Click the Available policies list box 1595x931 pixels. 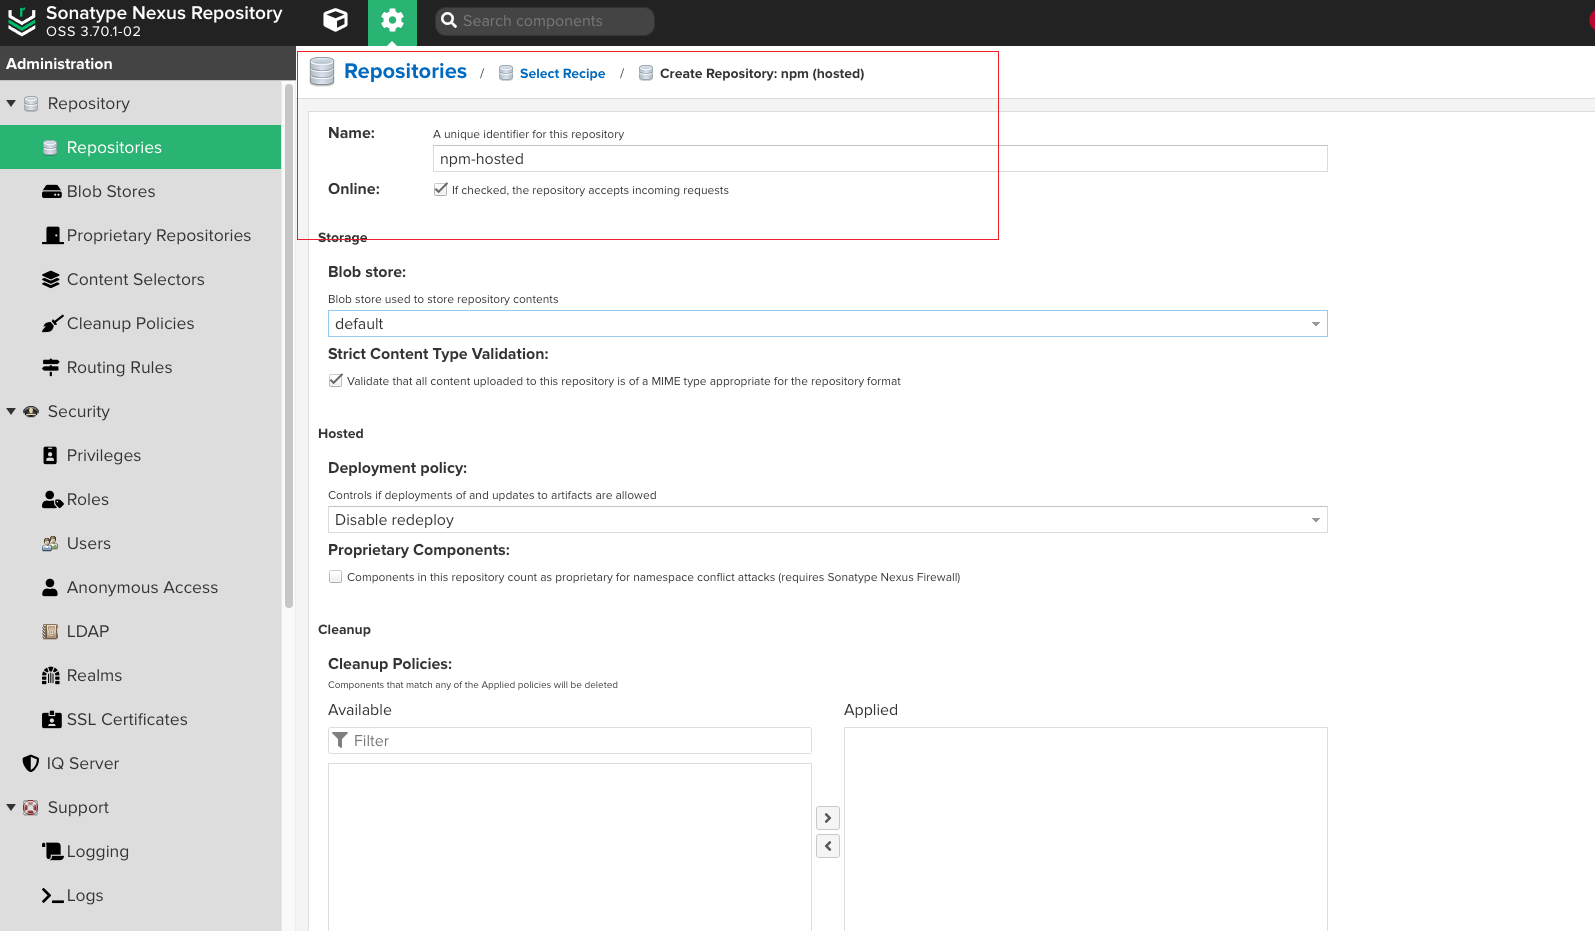pos(570,847)
